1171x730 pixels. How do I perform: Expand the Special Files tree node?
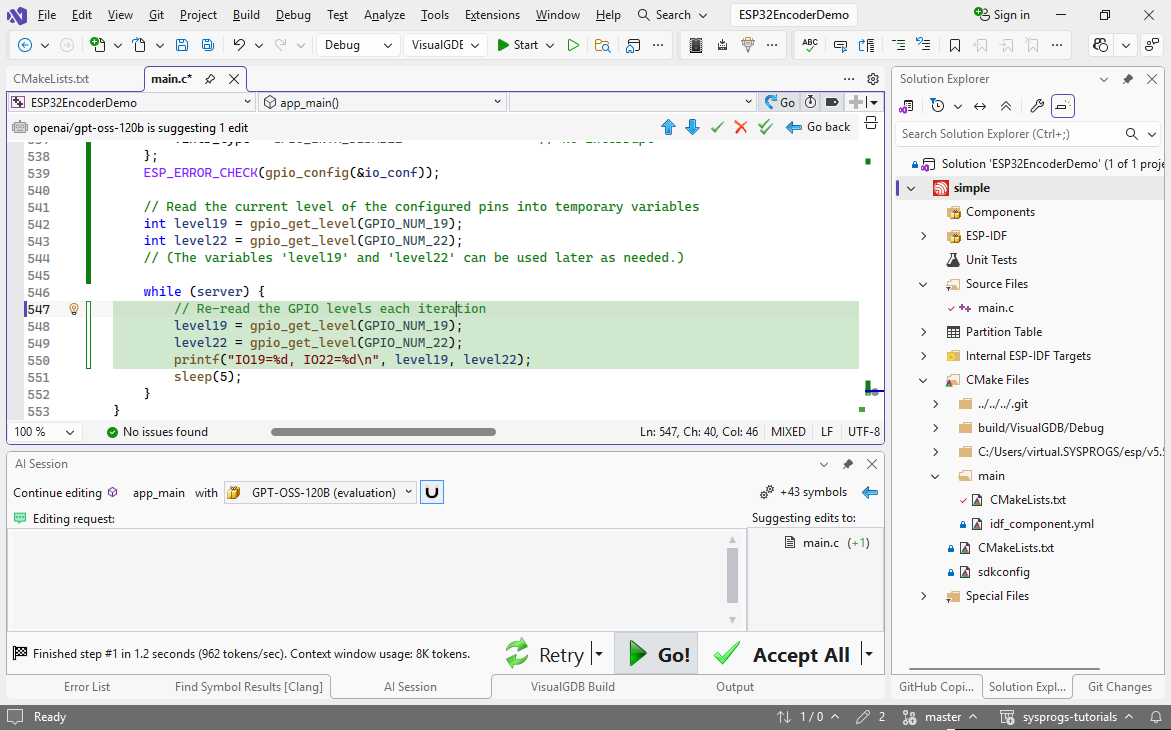[924, 596]
